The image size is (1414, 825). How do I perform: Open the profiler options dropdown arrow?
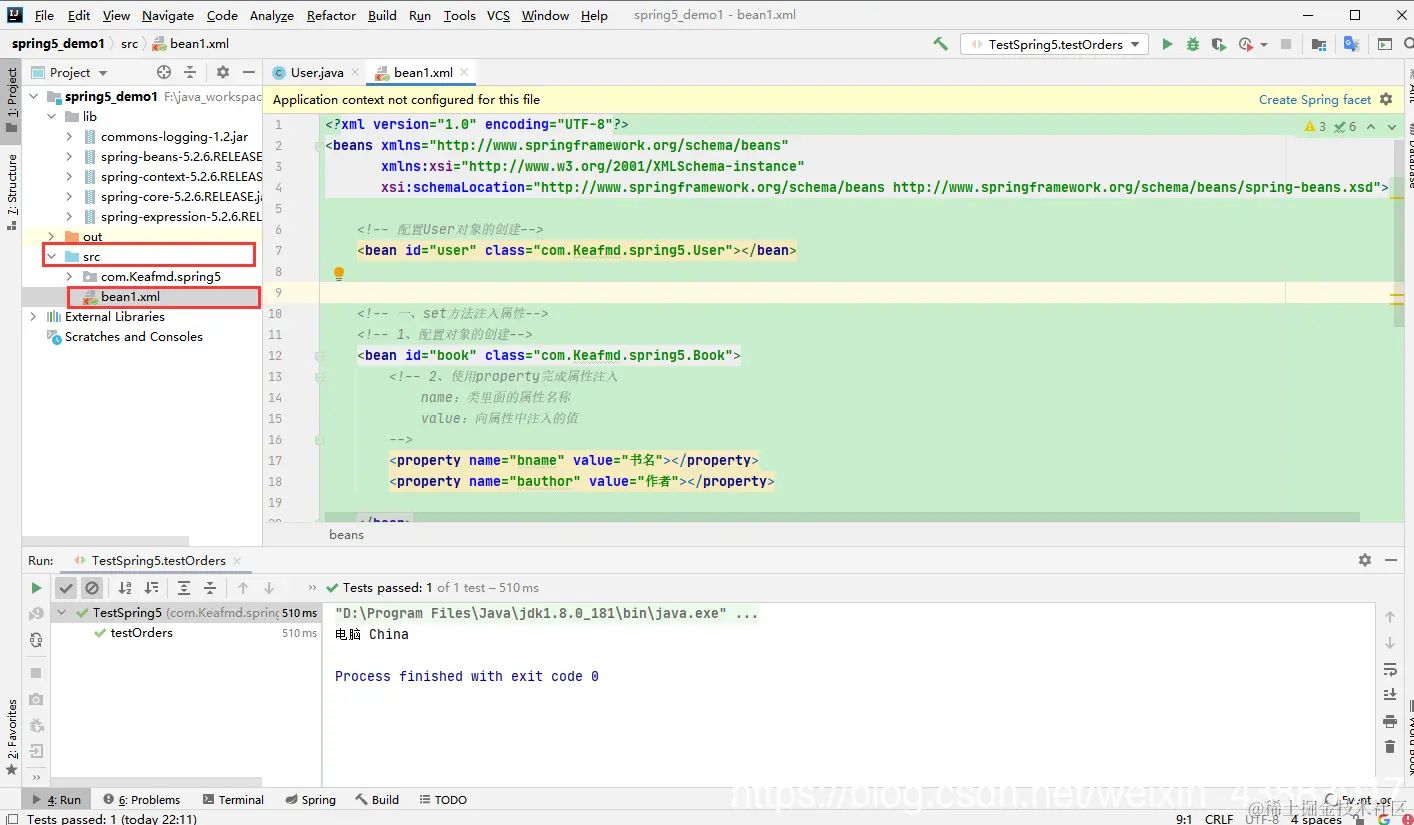pos(1264,45)
